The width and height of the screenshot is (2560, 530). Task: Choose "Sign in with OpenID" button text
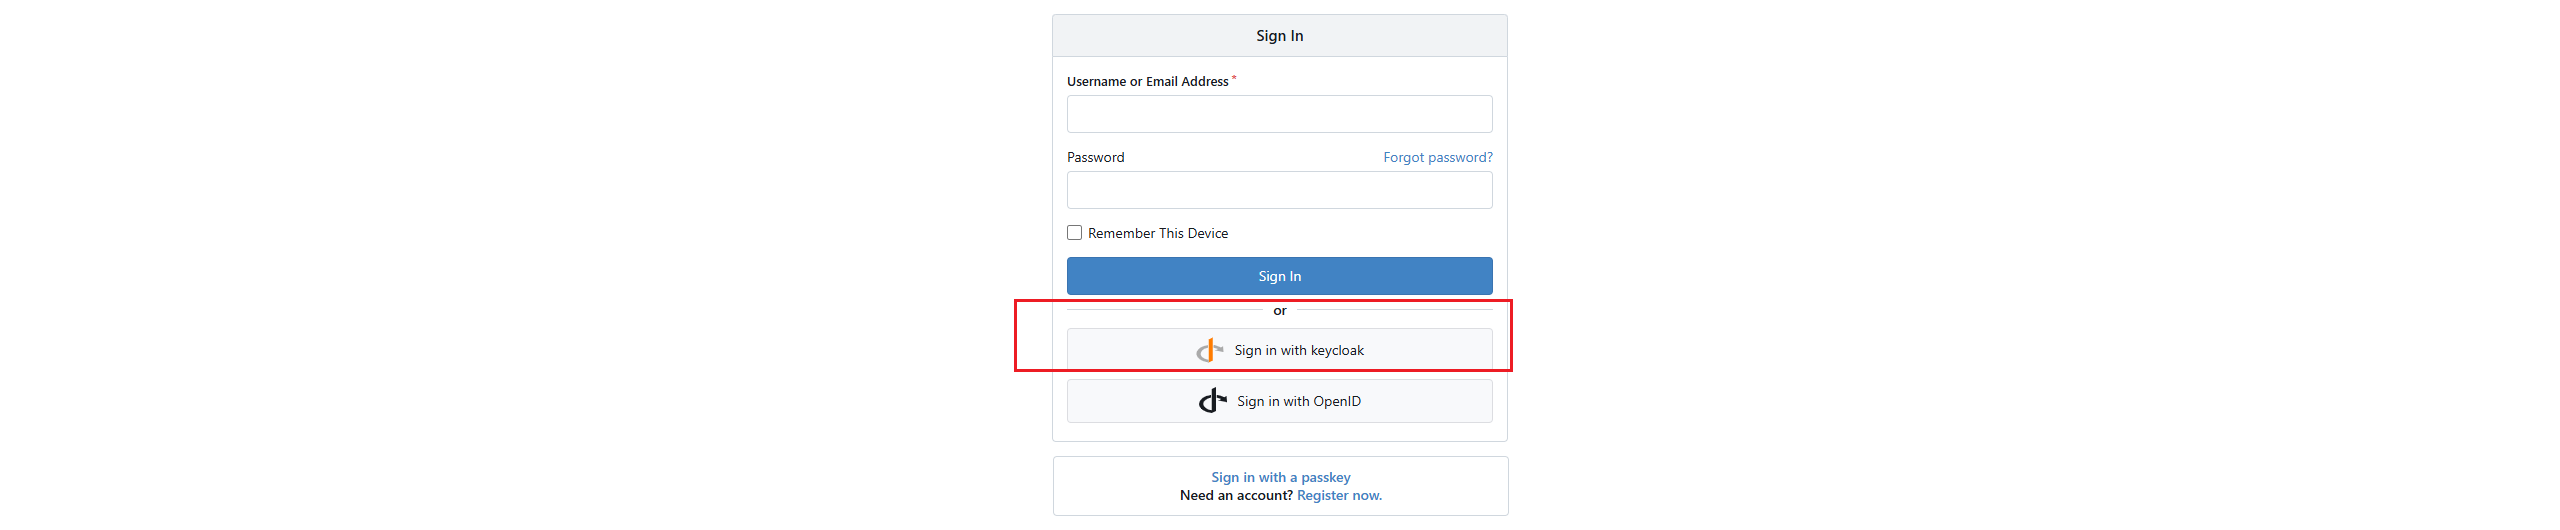point(1298,401)
